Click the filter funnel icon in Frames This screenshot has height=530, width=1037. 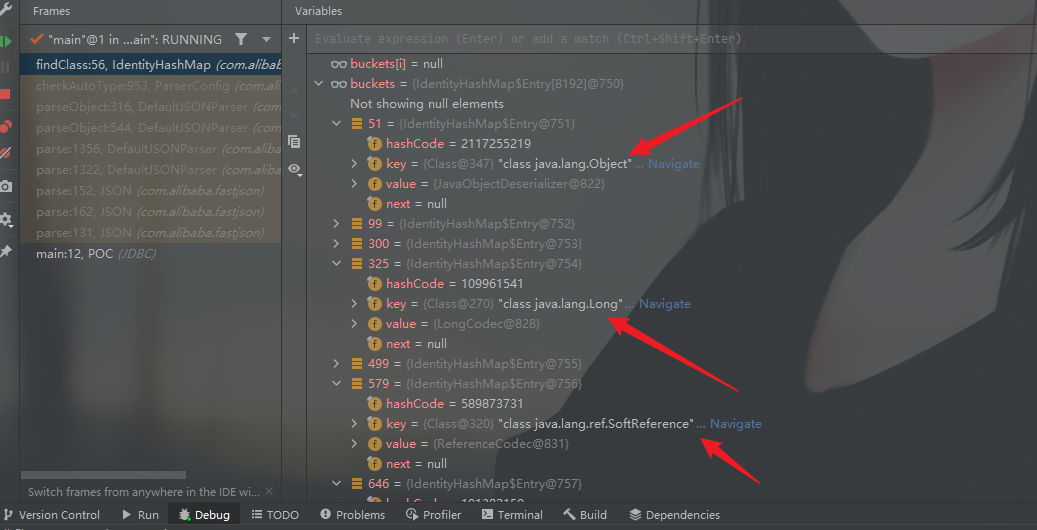[241, 39]
